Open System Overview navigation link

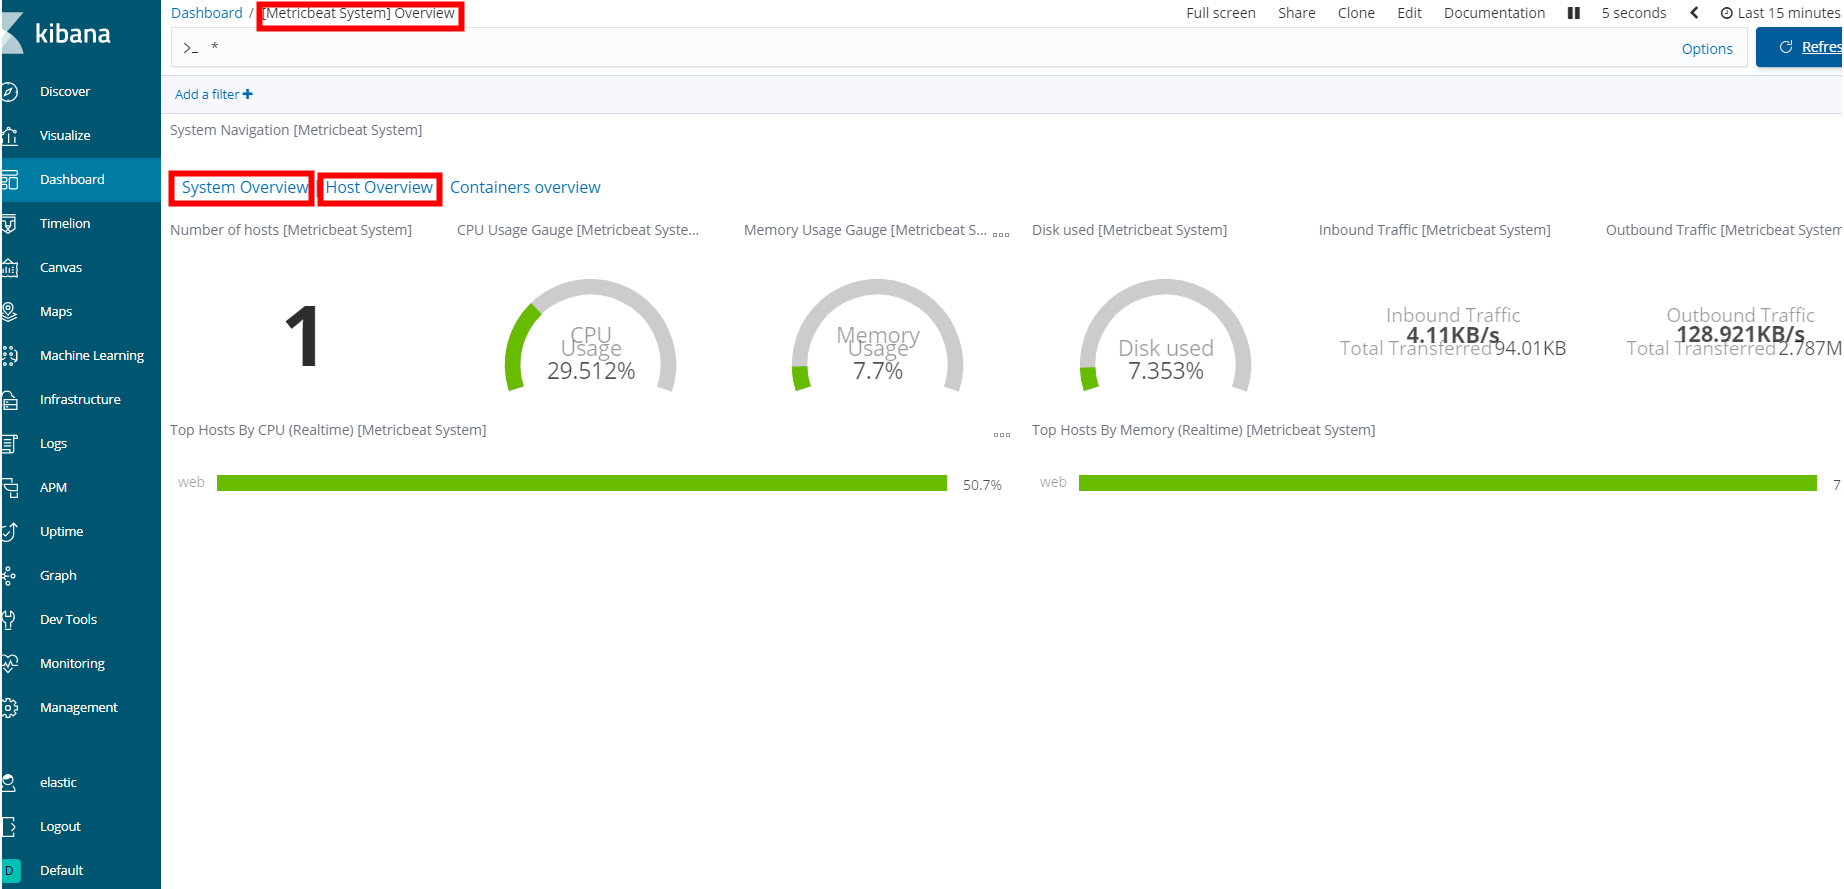click(x=245, y=188)
